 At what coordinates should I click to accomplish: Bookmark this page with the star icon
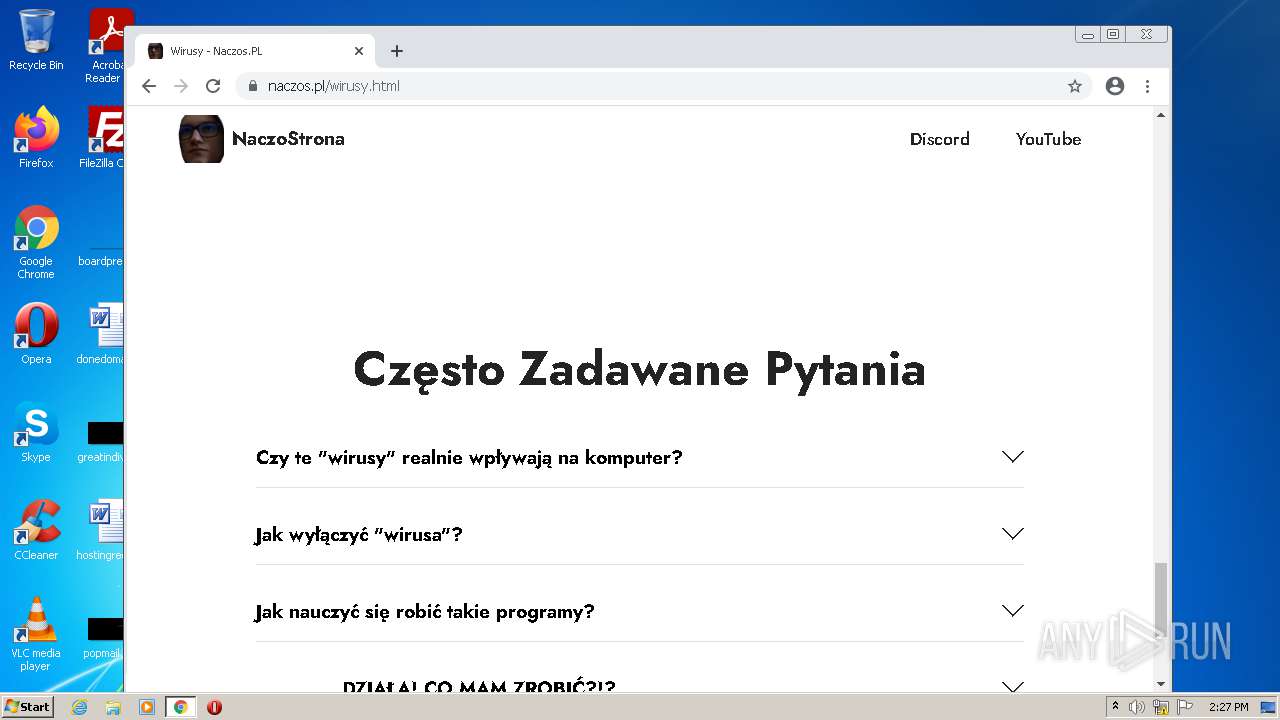tap(1075, 86)
